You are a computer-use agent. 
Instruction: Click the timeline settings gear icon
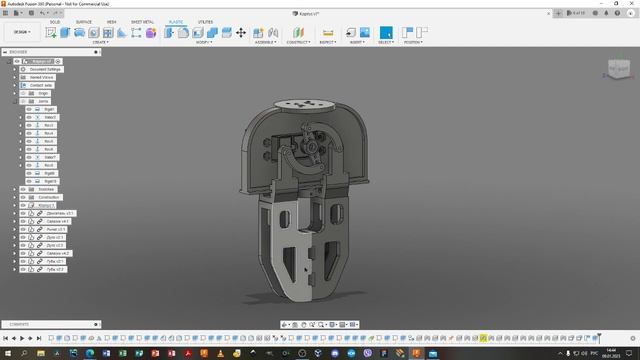pyautogui.click(x=633, y=338)
